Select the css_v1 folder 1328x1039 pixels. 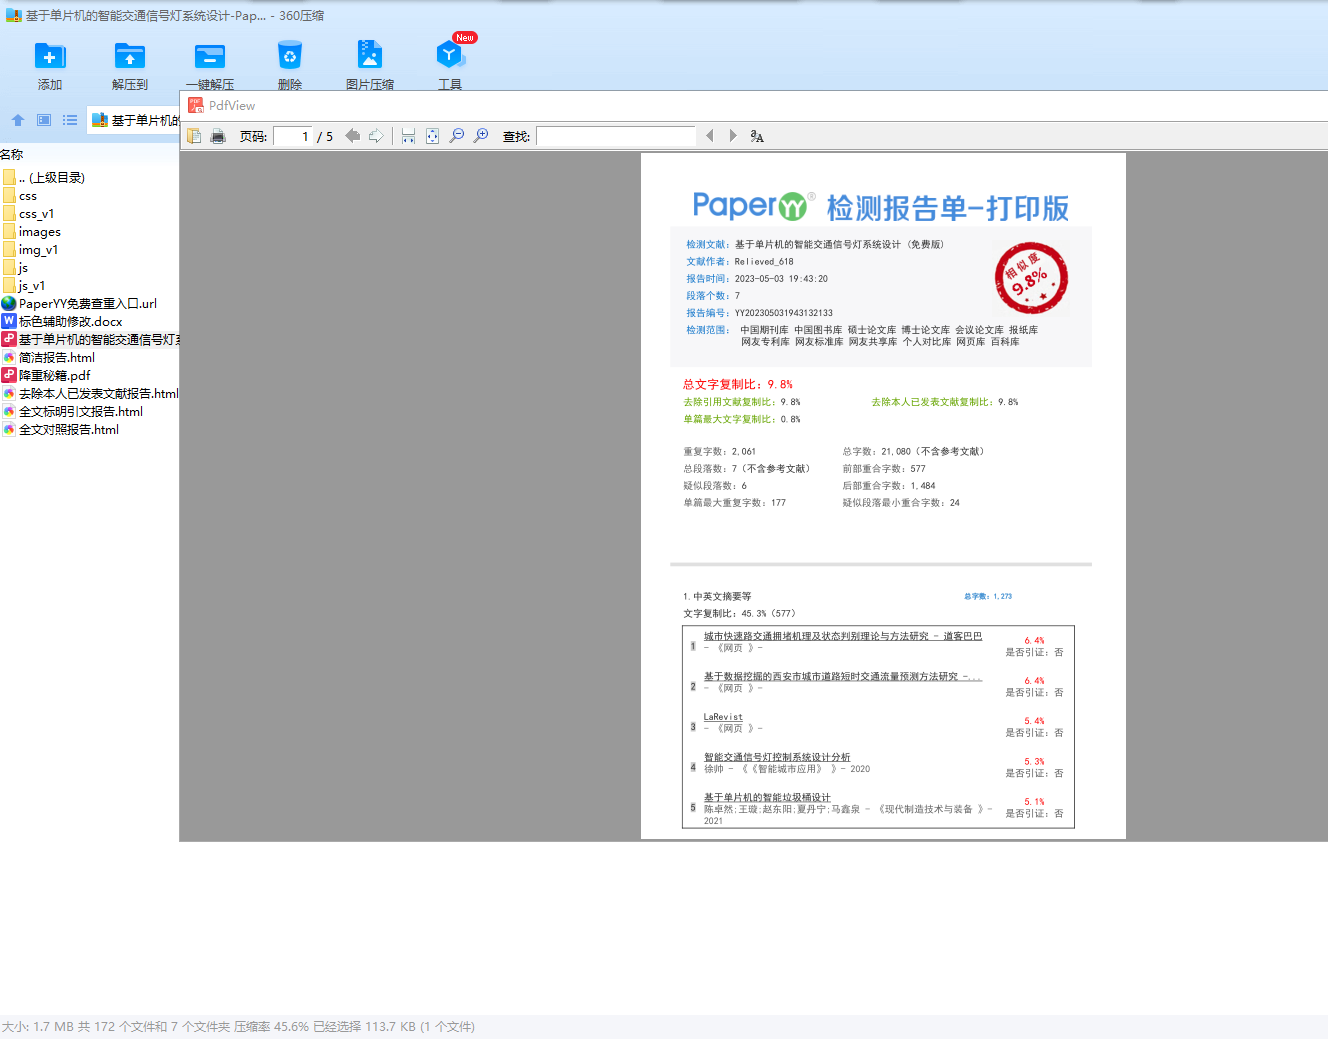pyautogui.click(x=28, y=213)
